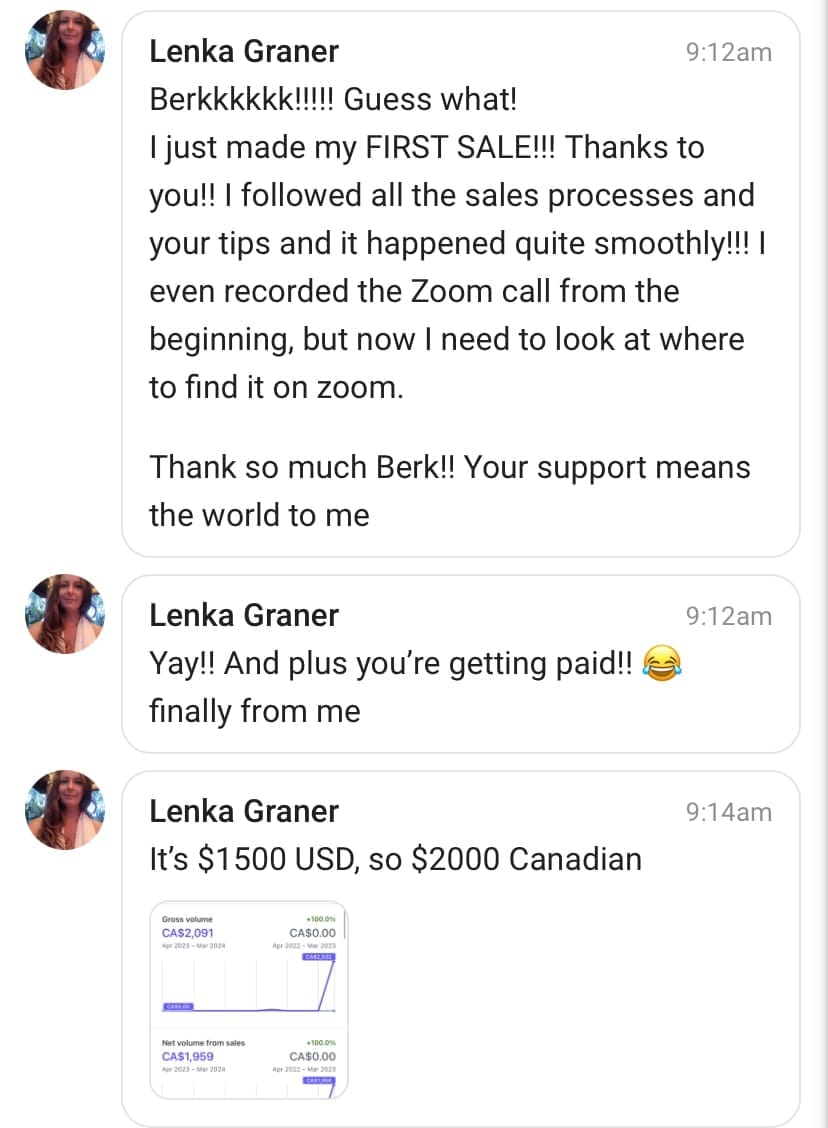
Task: Click avatar next to the $1500 USD message
Action: click(x=65, y=810)
